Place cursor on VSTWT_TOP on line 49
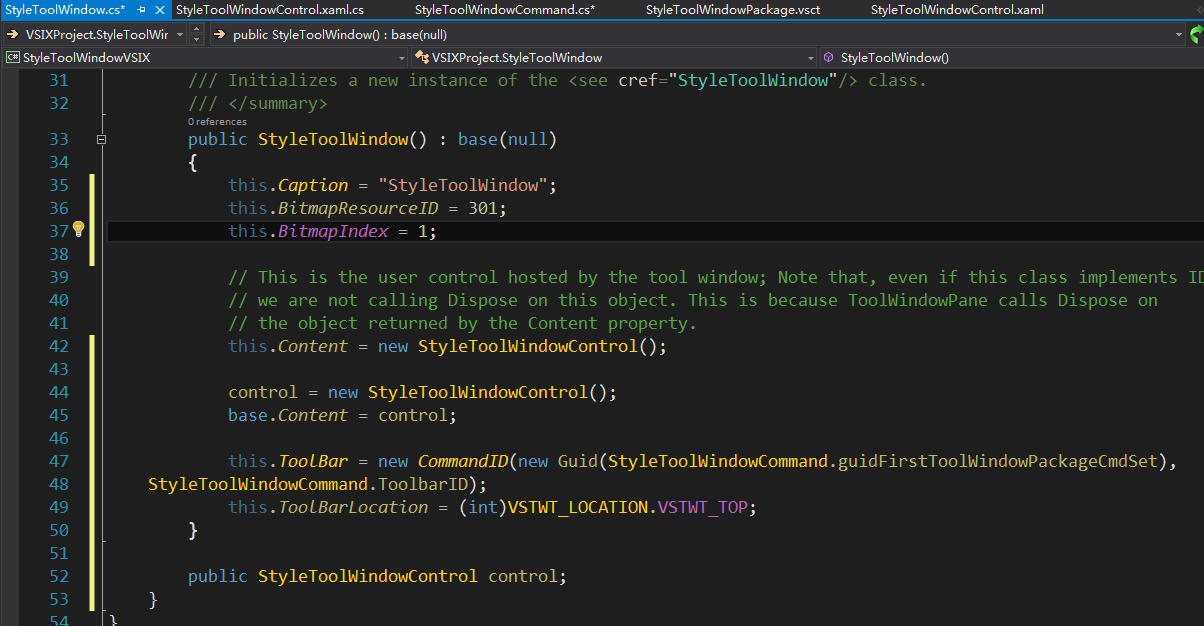Image resolution: width=1204 pixels, height=626 pixels. tap(702, 507)
